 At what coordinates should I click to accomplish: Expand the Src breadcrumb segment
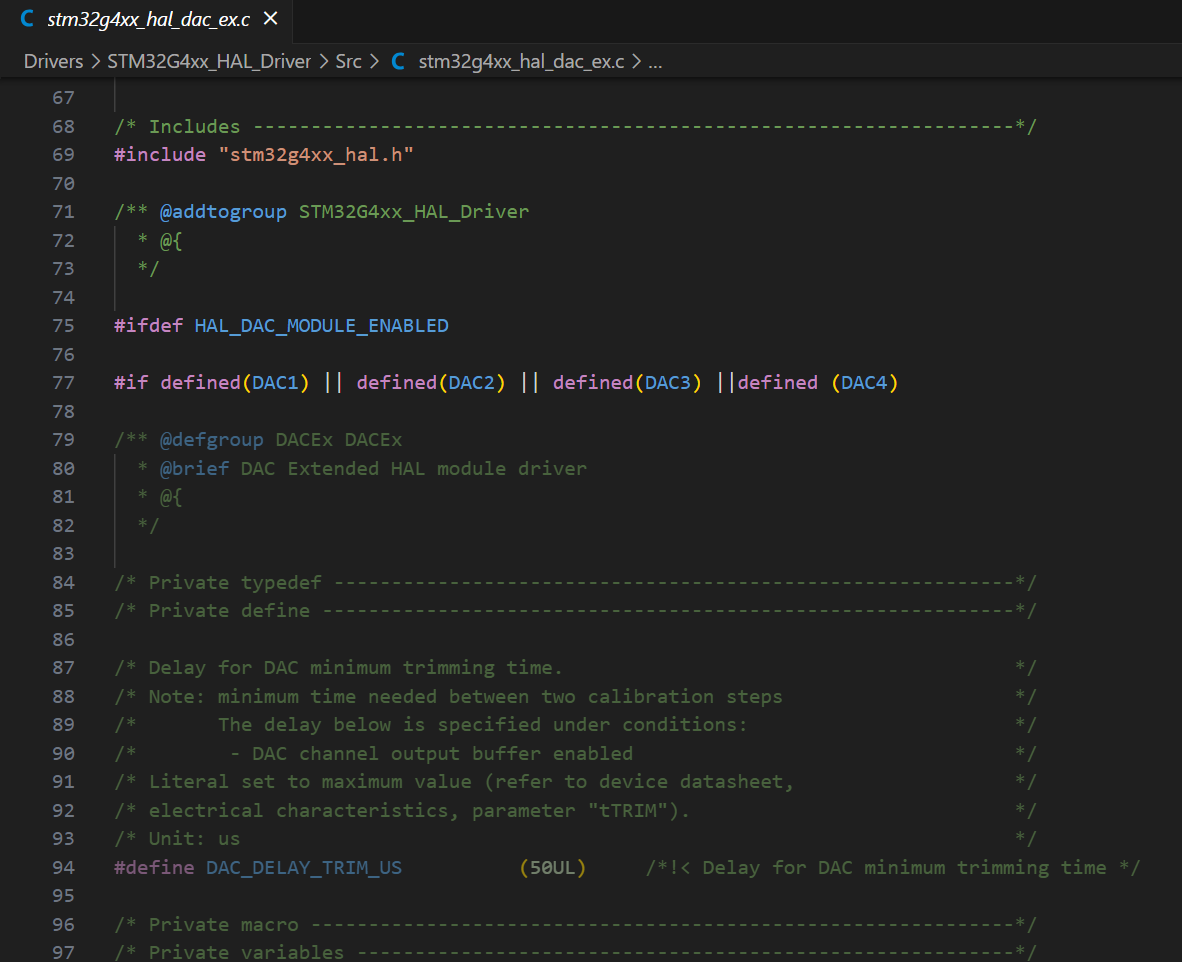(x=348, y=61)
